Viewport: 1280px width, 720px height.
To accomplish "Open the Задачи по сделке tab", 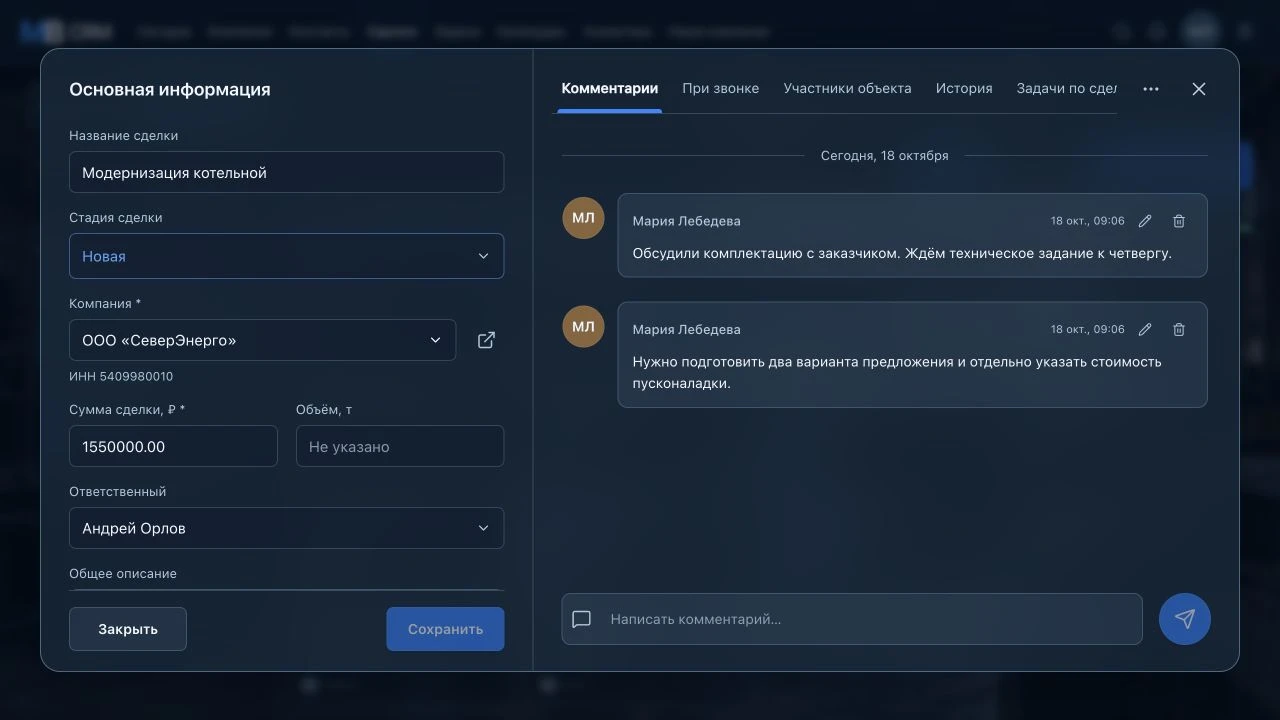I will coord(1066,89).
